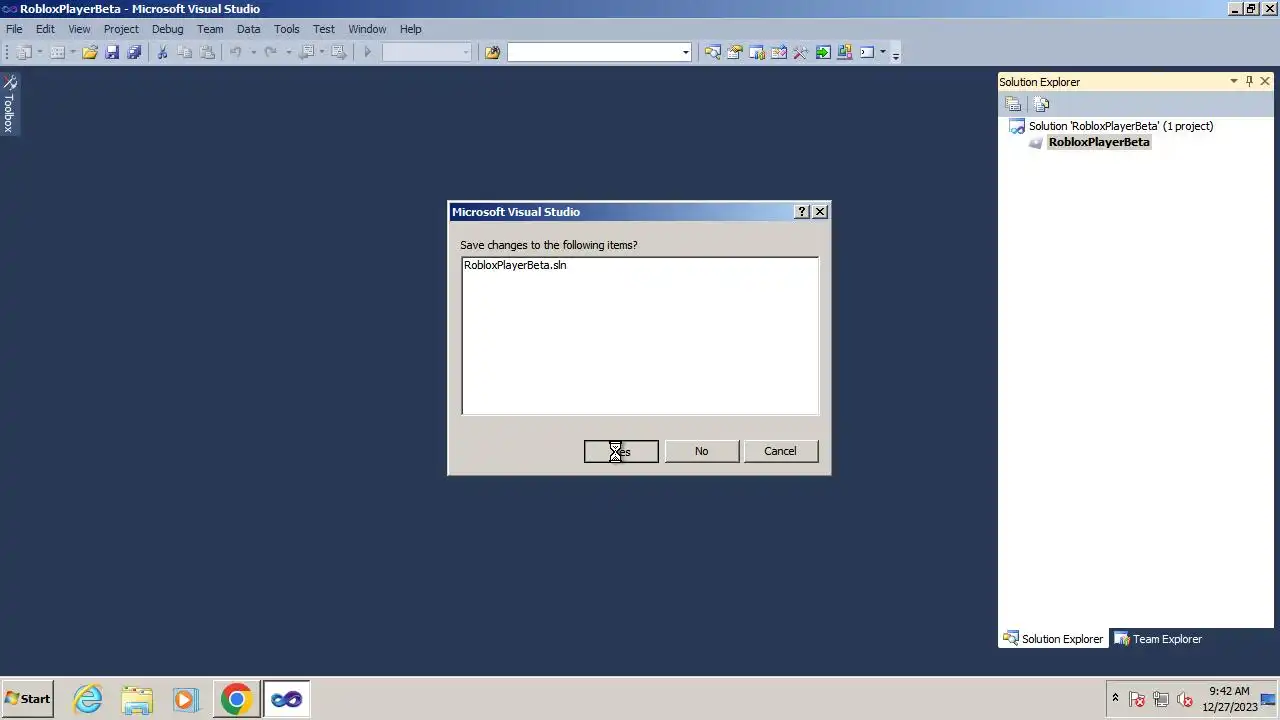Image resolution: width=1280 pixels, height=720 pixels.
Task: Show hidden system tray icons
Action: tap(1115, 698)
